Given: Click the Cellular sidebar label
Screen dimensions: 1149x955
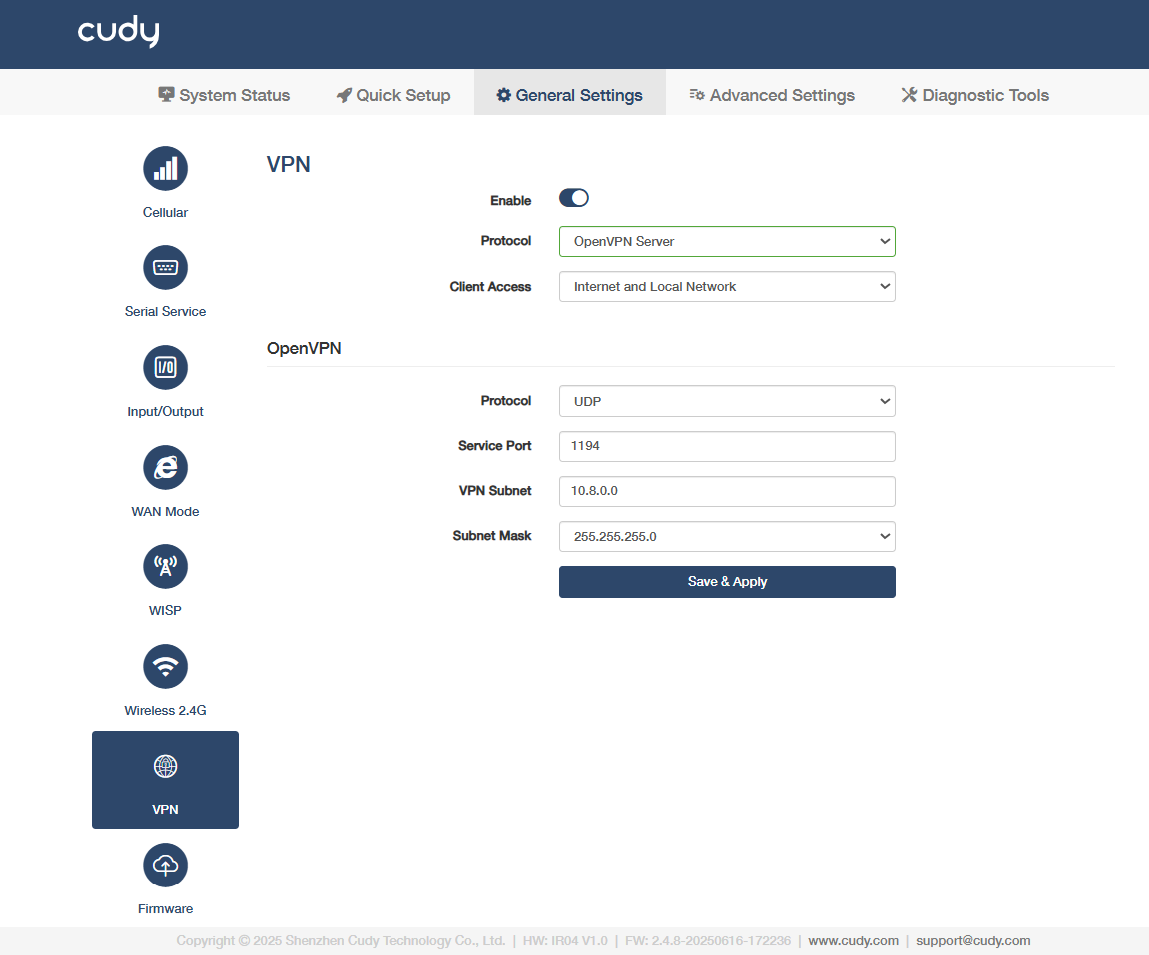Looking at the screenshot, I should [165, 213].
